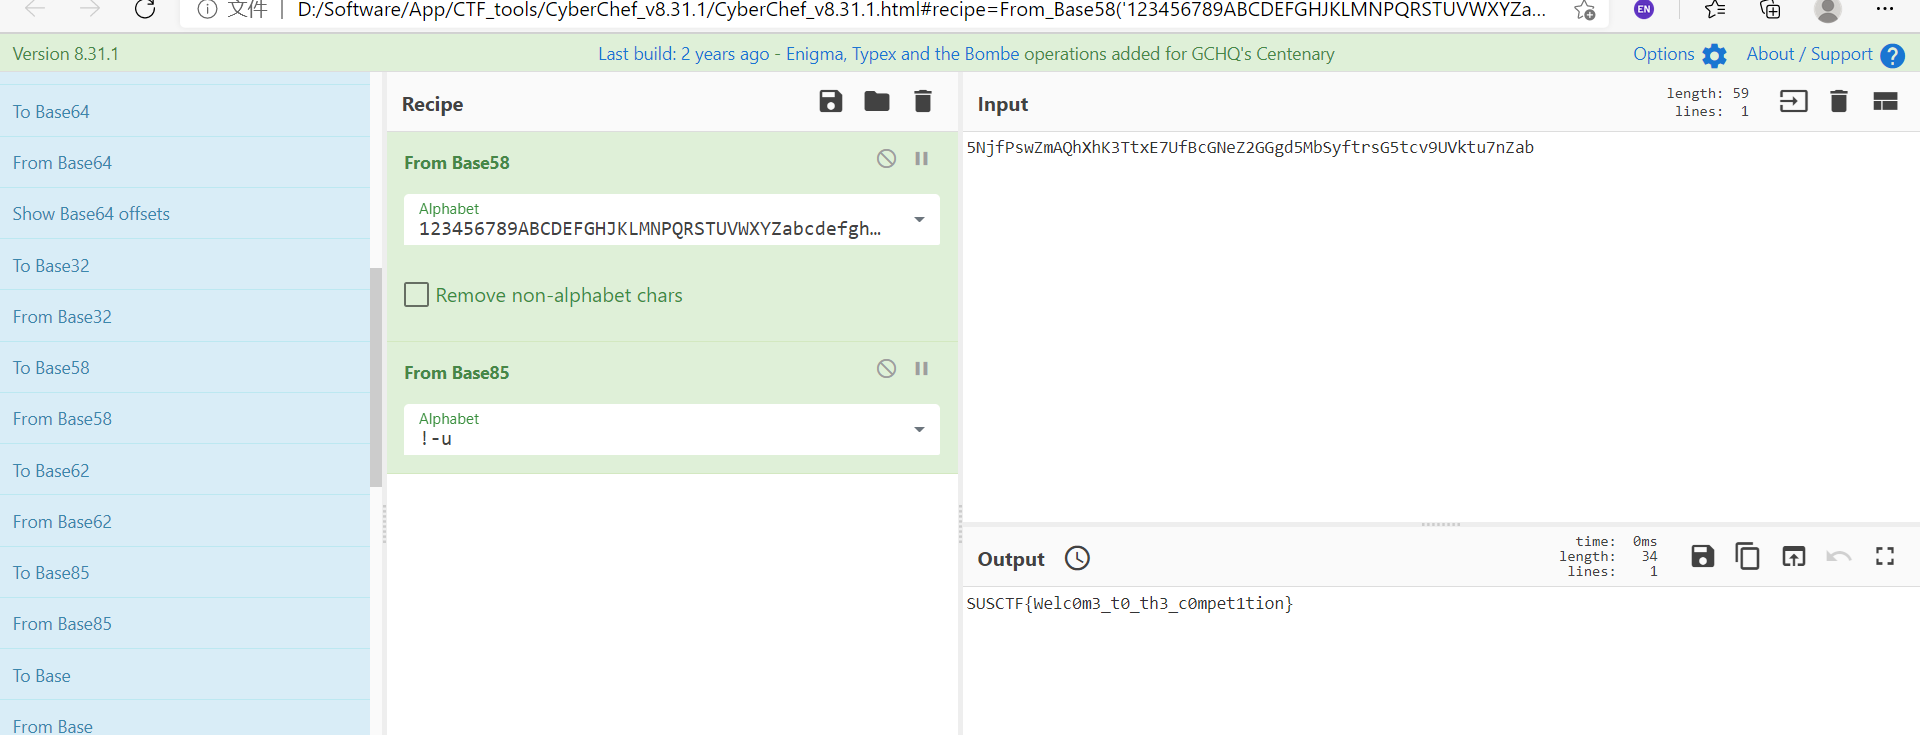The width and height of the screenshot is (1920, 735).
Task: Expand the Base85 Alphabet dropdown
Action: click(919, 430)
